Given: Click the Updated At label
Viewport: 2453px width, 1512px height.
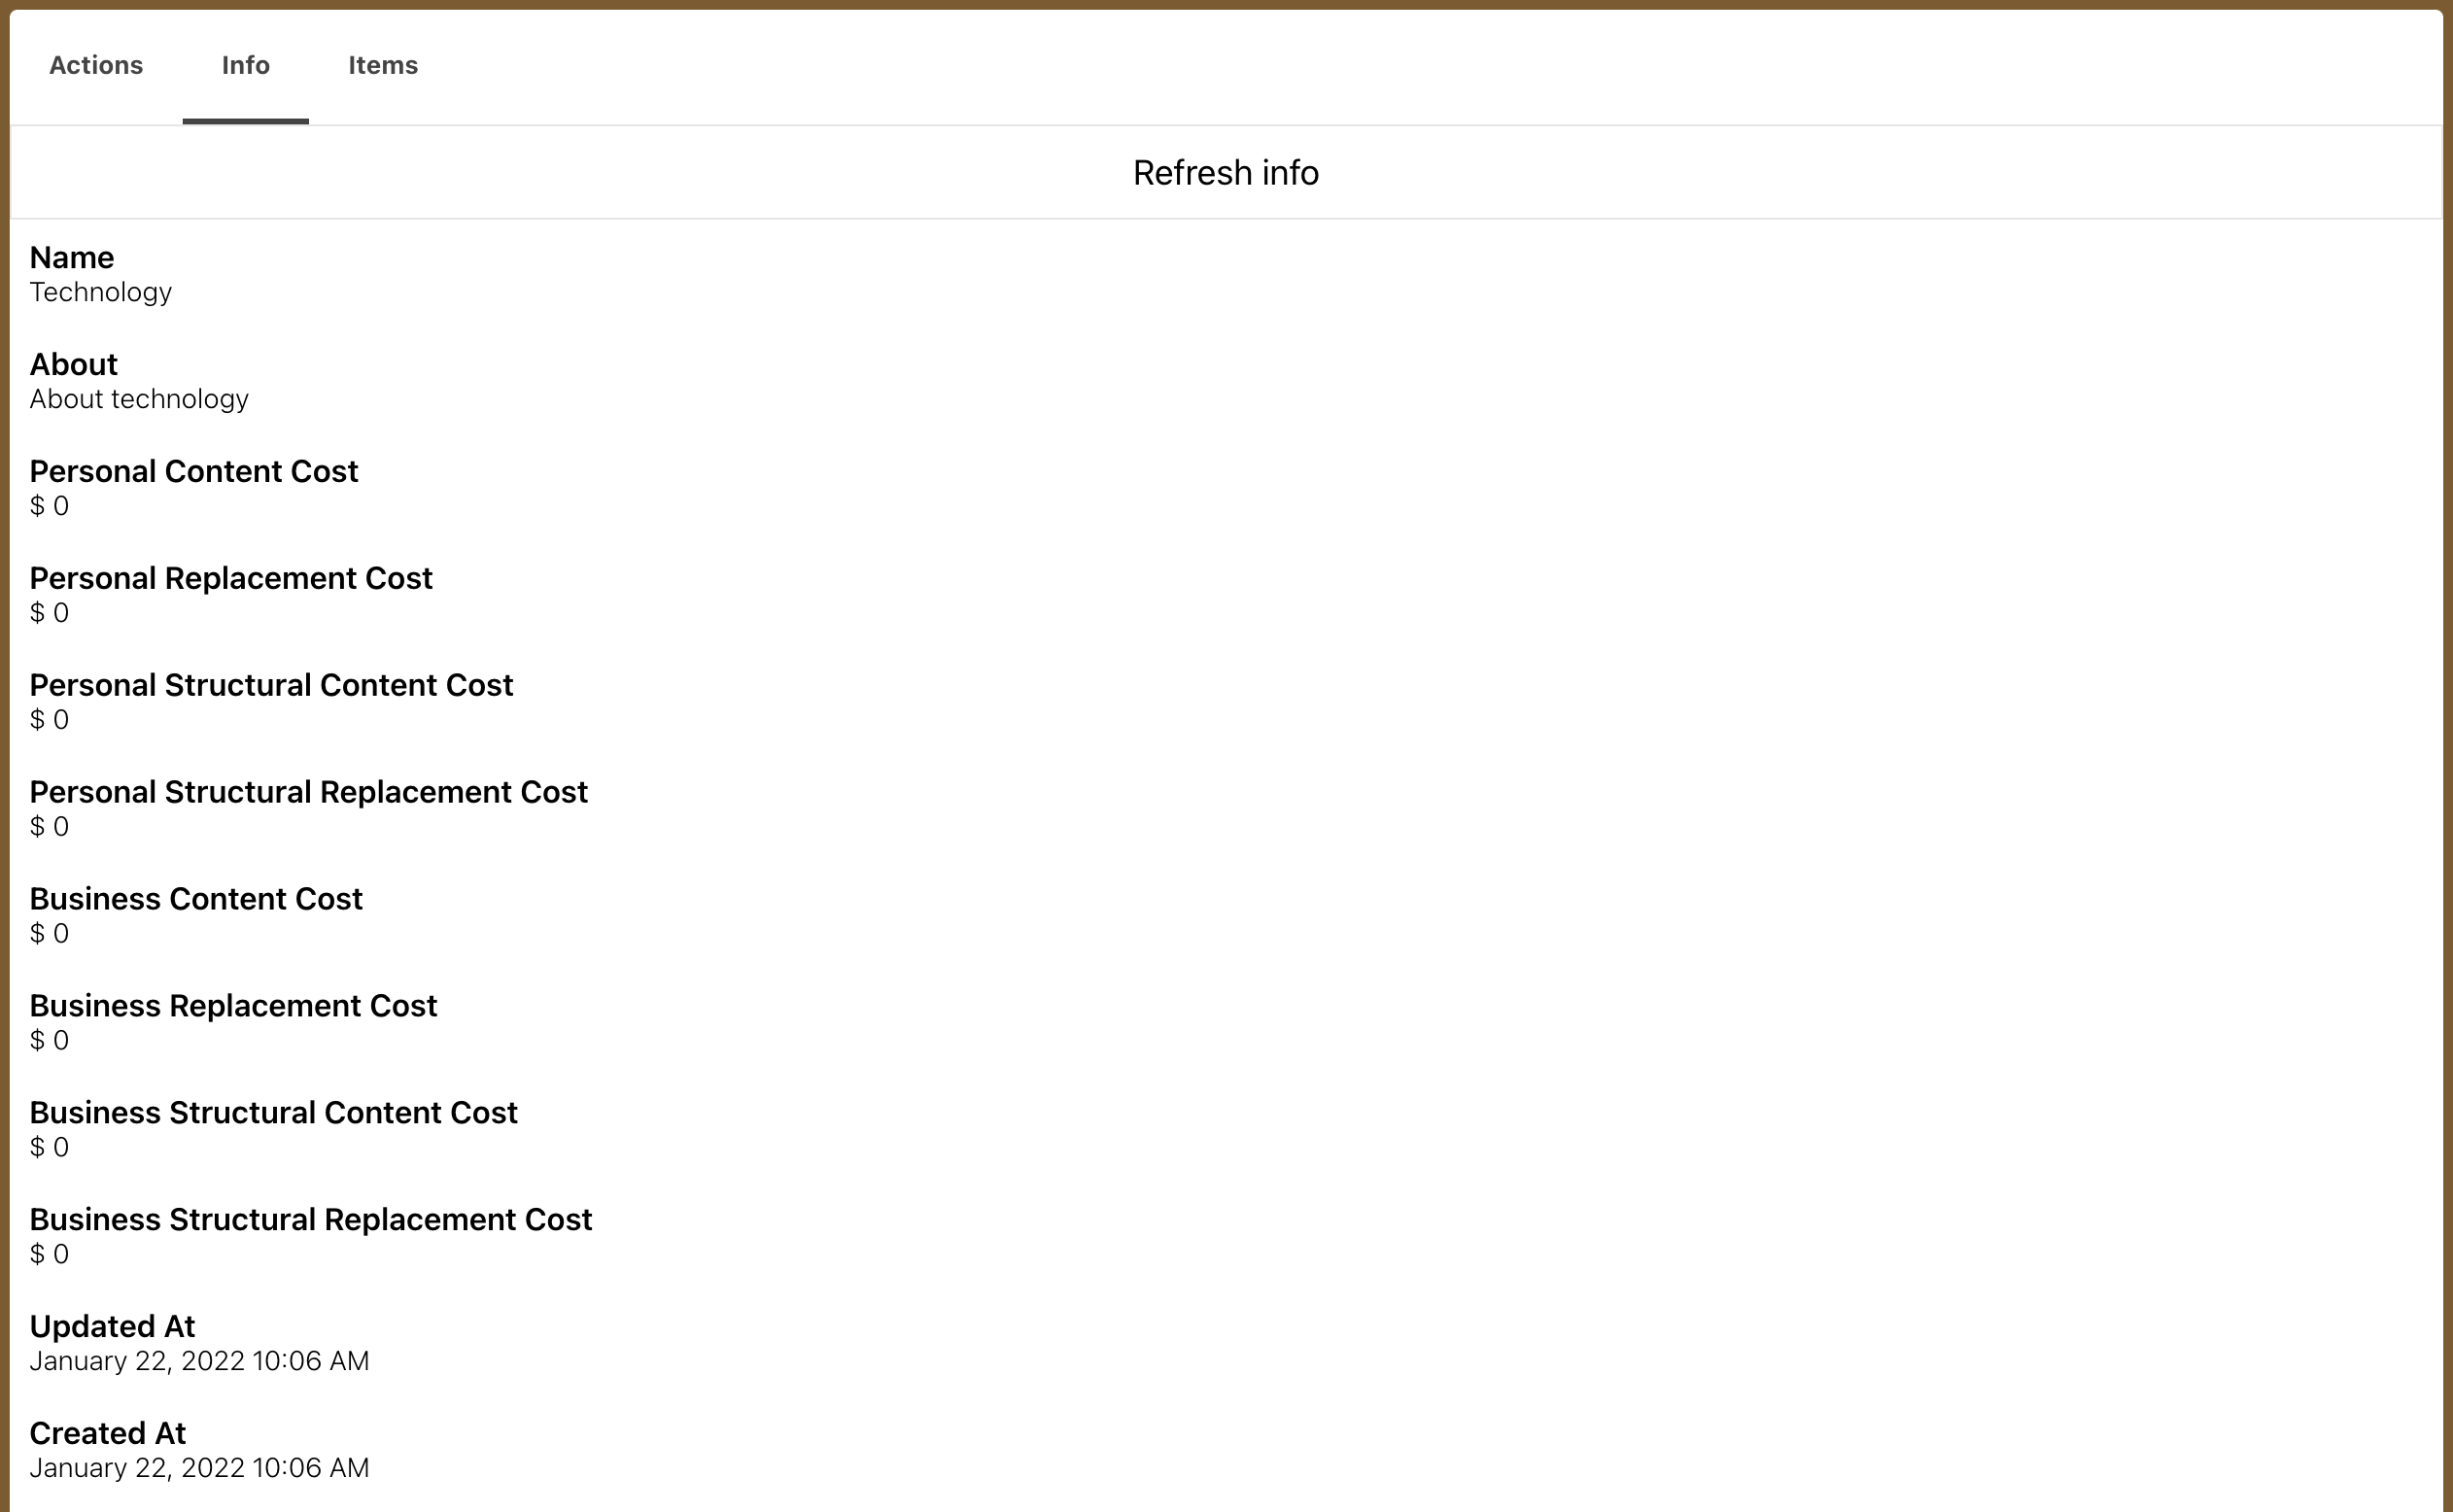Looking at the screenshot, I should pyautogui.click(x=112, y=1327).
